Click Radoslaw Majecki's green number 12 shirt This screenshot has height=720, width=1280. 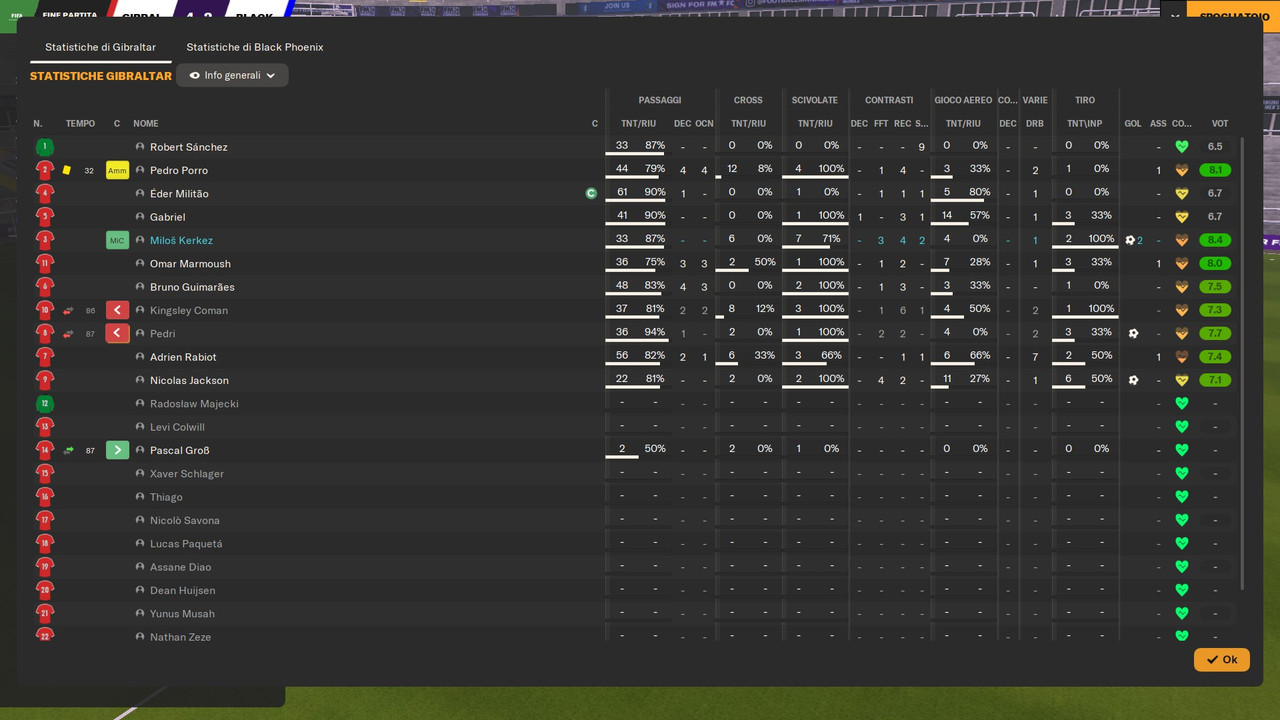click(44, 404)
